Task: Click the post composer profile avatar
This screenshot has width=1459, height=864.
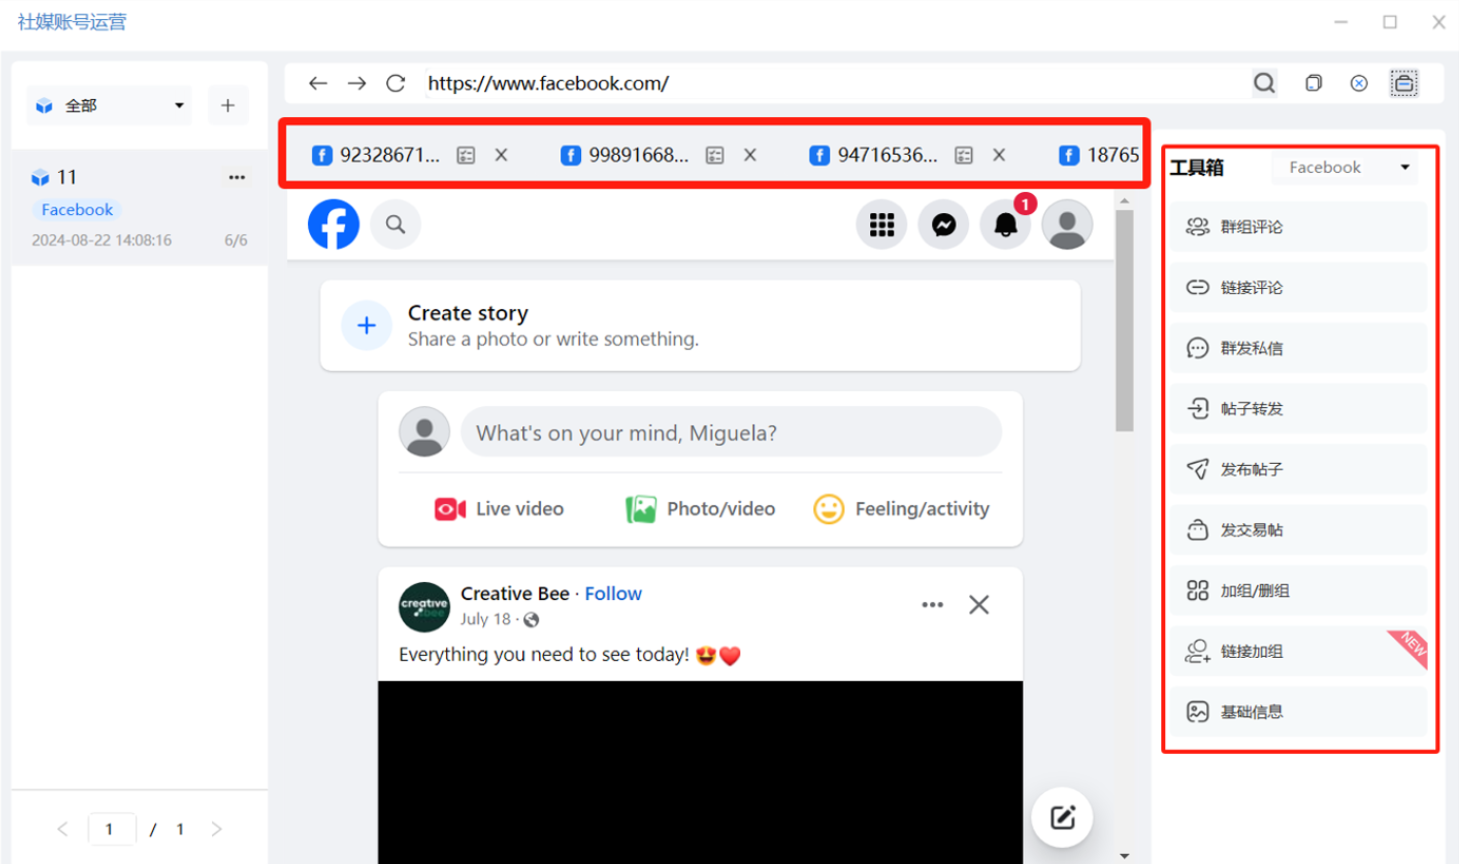Action: click(424, 432)
